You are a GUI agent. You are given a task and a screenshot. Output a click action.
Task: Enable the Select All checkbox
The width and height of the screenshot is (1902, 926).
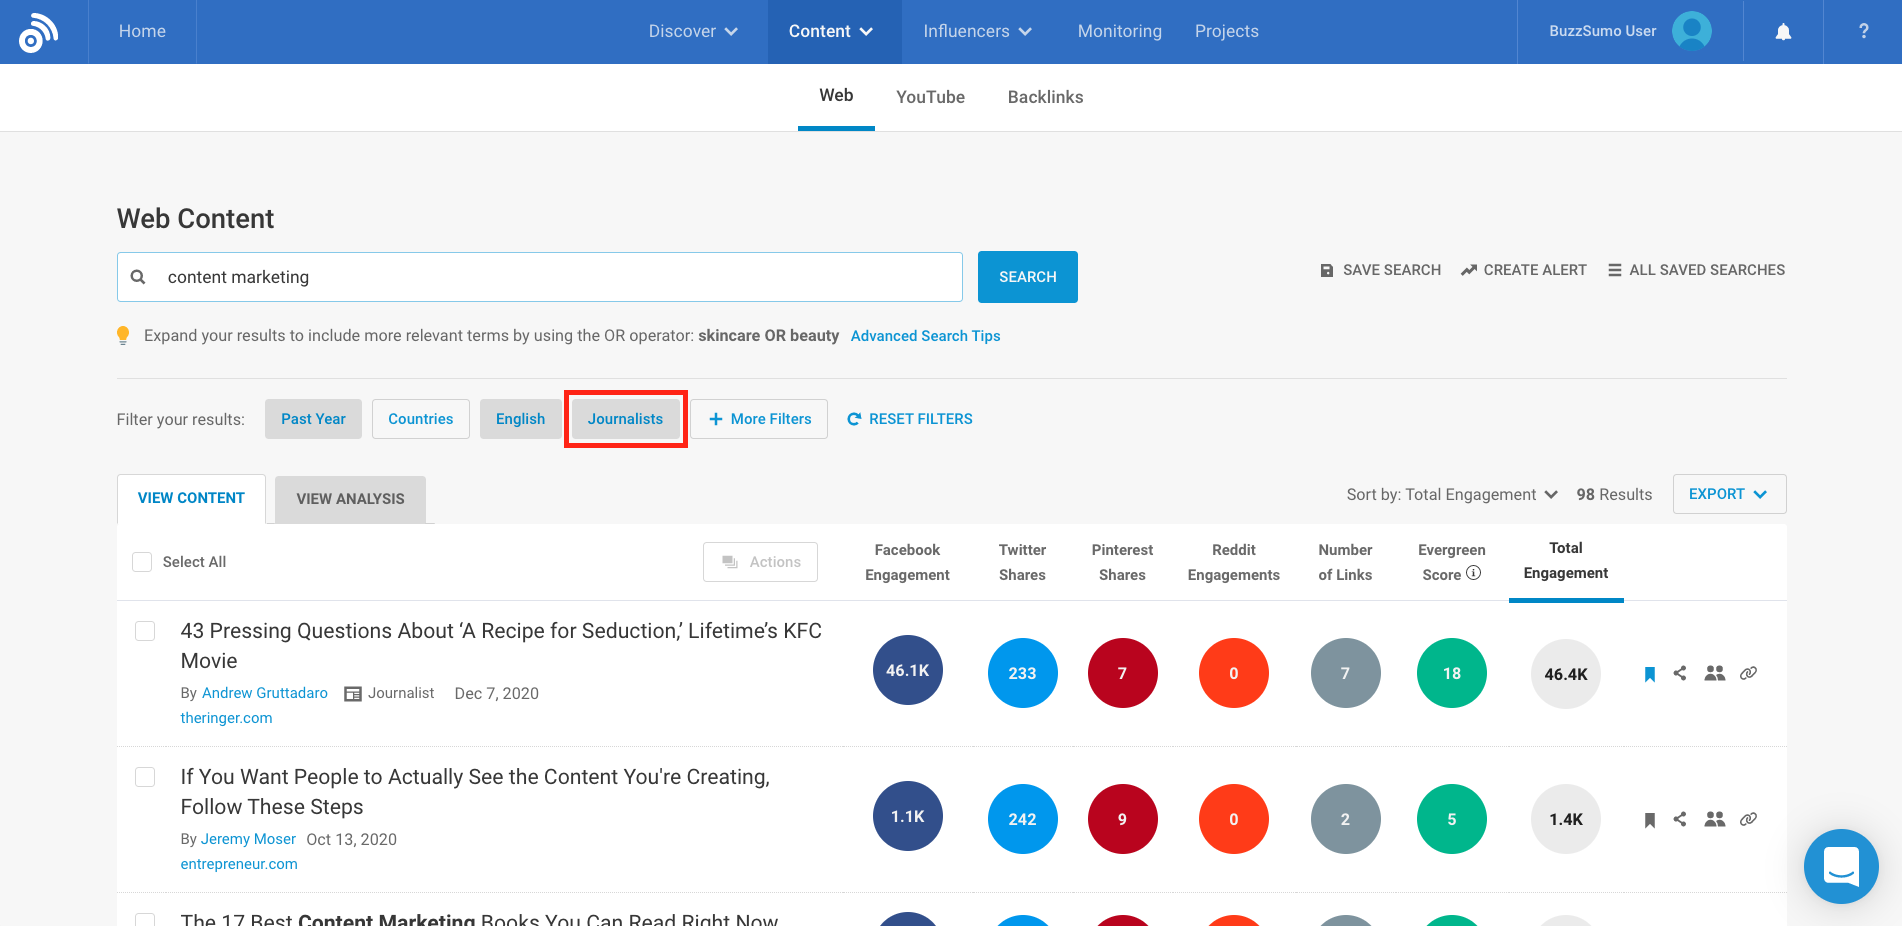[142, 562]
